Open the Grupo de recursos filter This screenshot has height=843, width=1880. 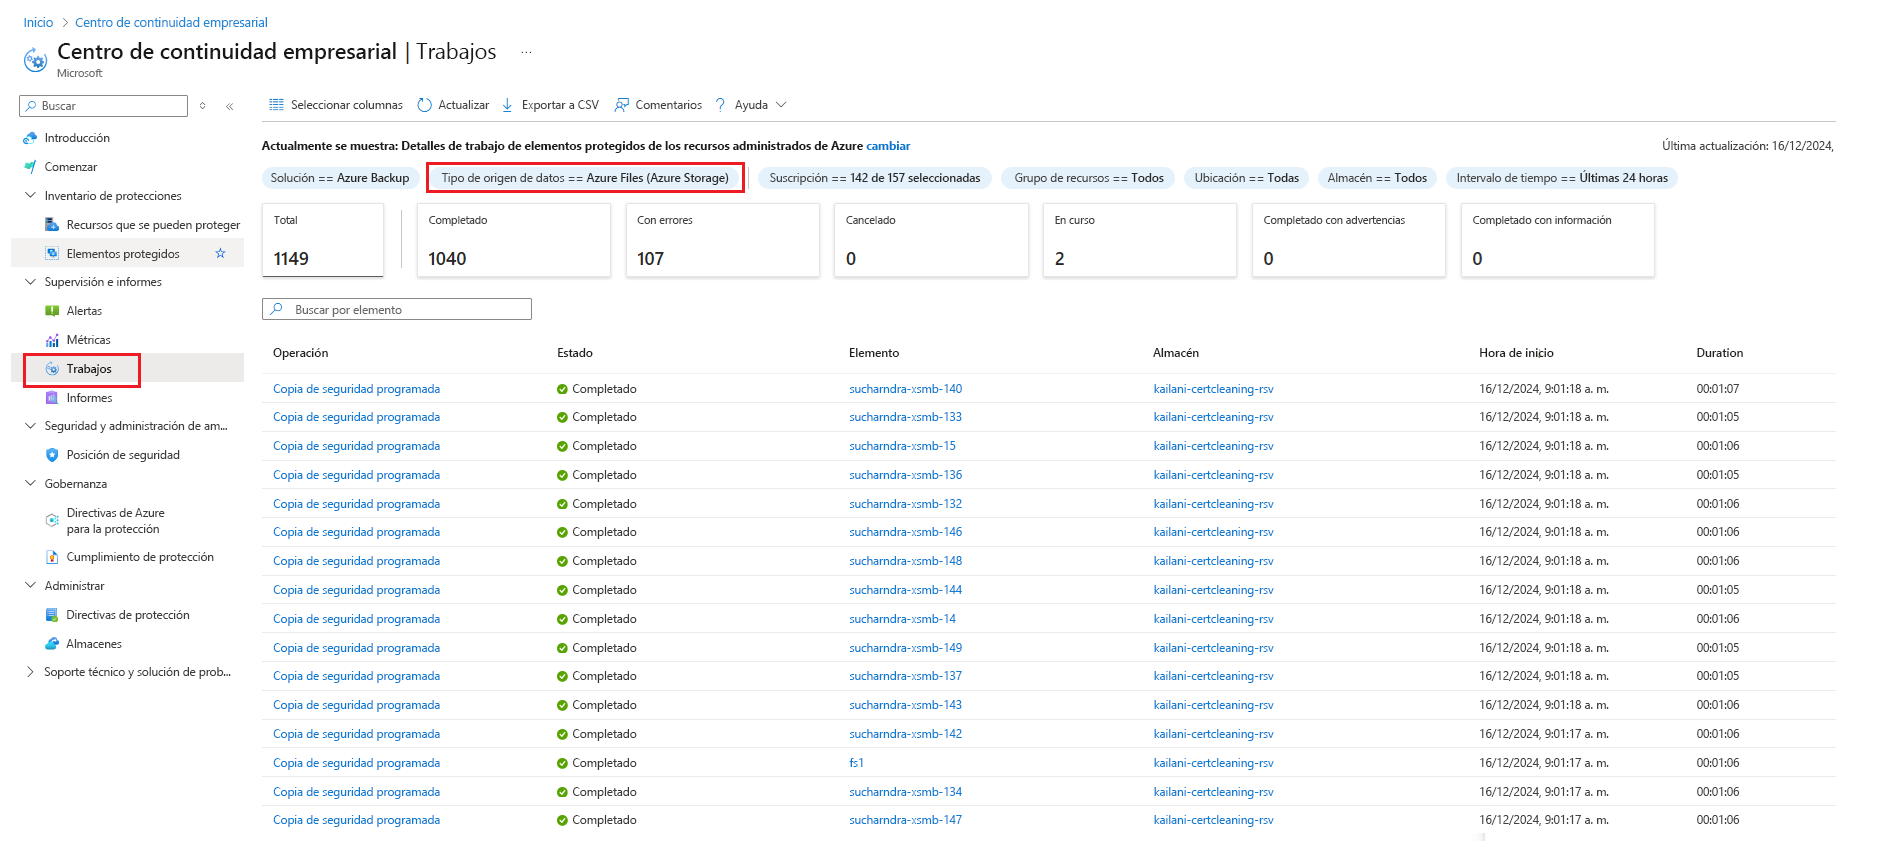(1089, 178)
